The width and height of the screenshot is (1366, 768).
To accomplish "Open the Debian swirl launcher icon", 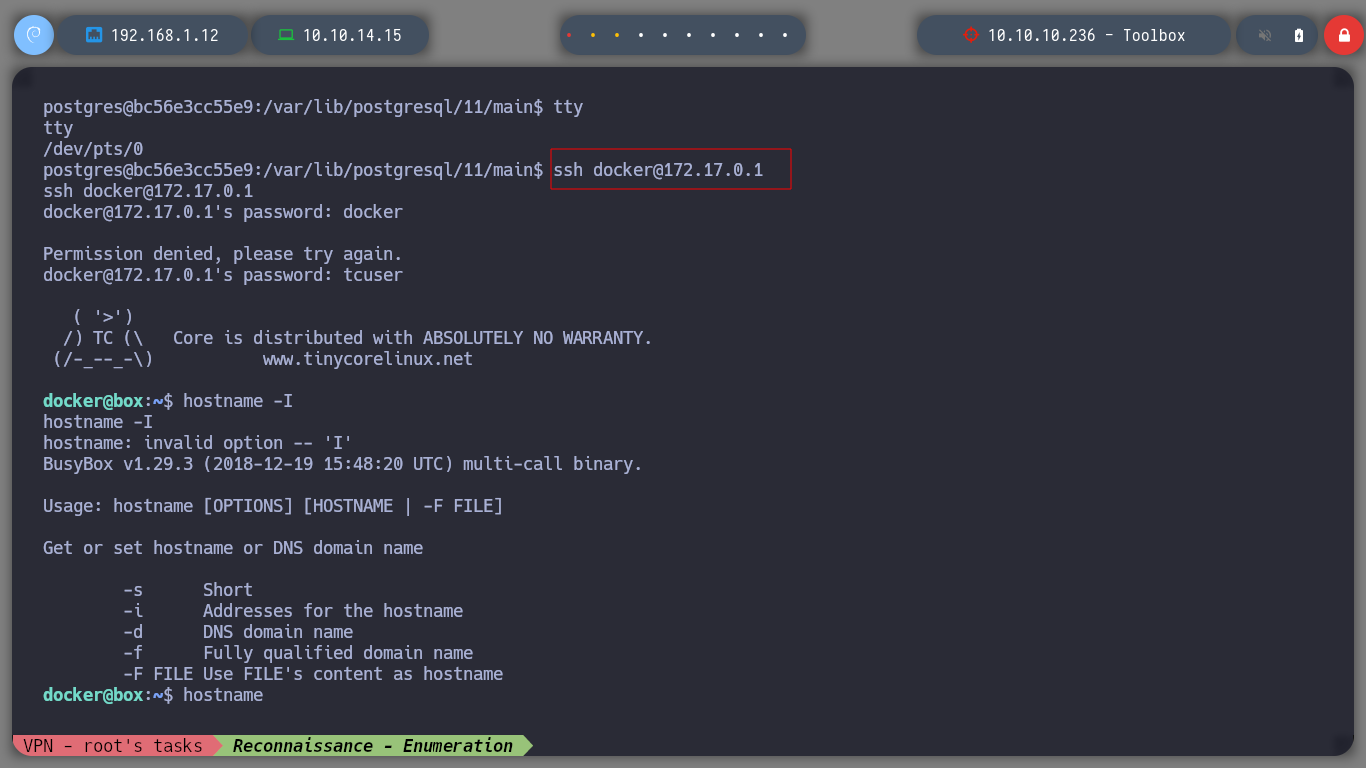I will [x=33, y=35].
